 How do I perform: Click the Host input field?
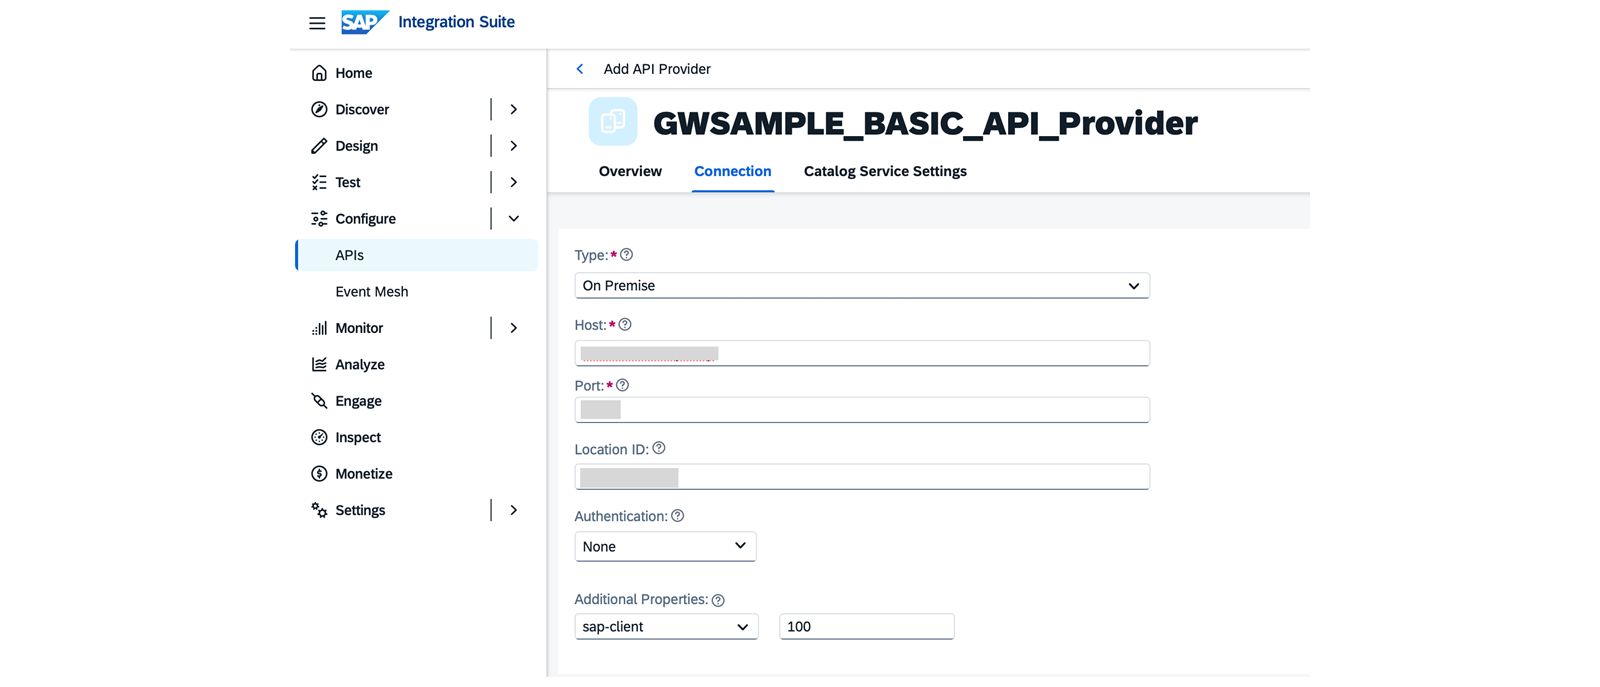pos(862,353)
